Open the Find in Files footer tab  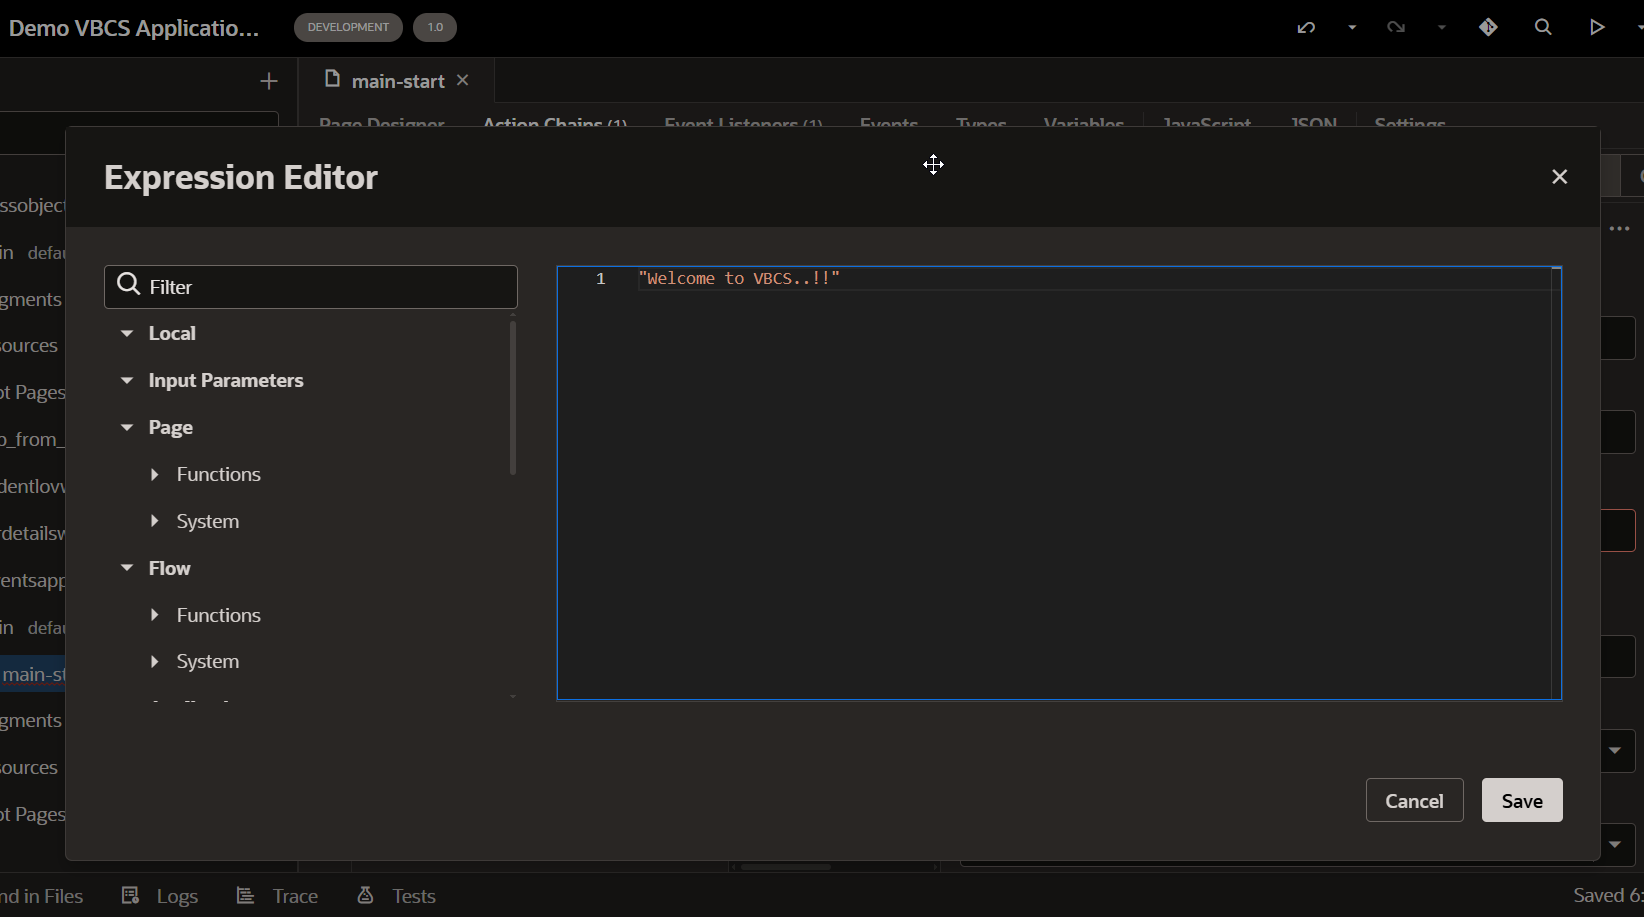41,896
